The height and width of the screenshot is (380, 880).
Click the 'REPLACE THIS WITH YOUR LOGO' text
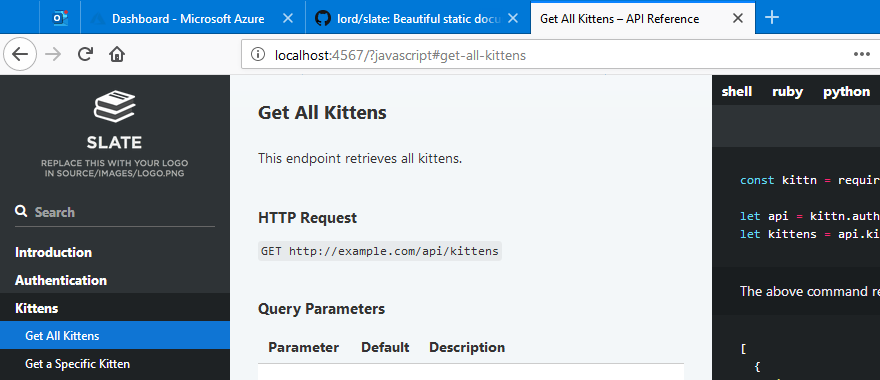(x=114, y=163)
